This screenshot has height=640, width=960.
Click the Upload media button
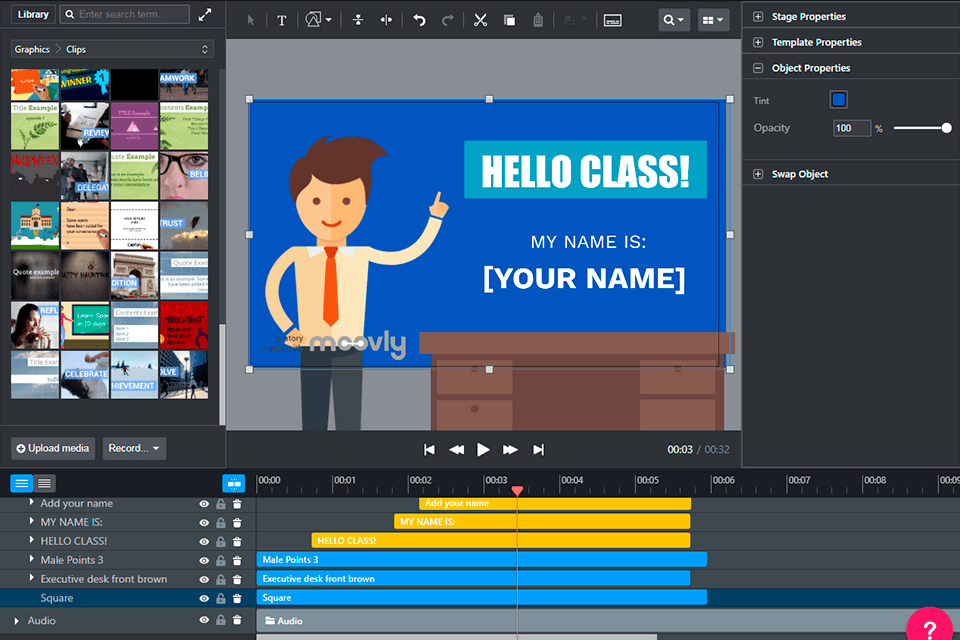click(x=51, y=448)
